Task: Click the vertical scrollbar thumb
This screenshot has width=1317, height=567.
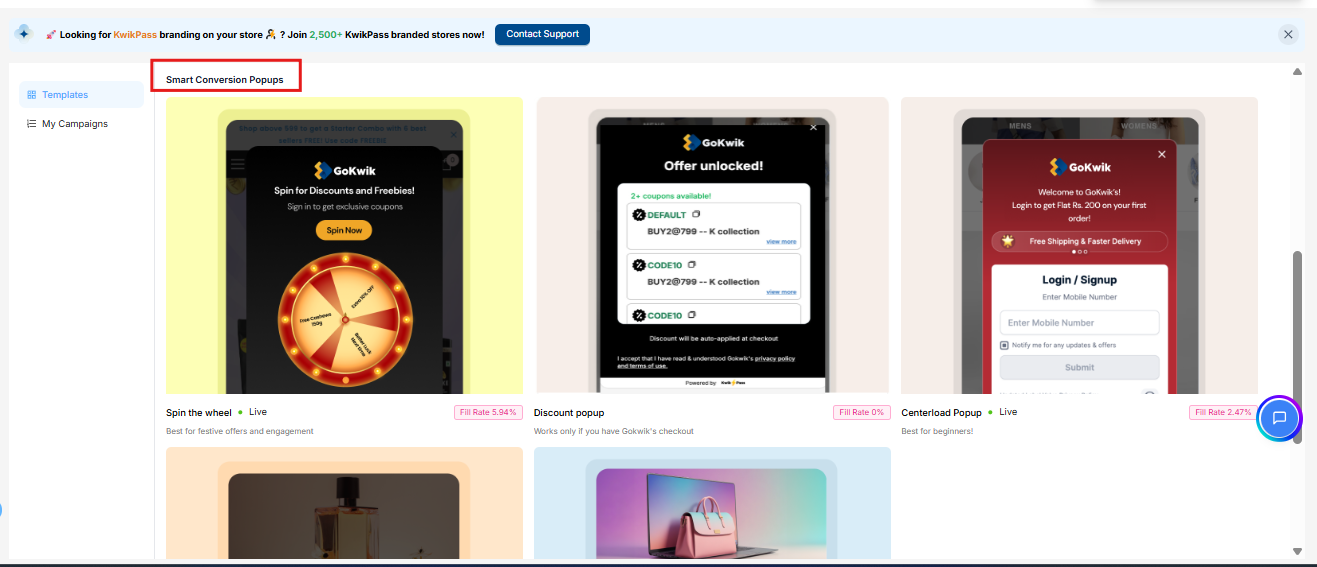Action: click(x=1297, y=346)
